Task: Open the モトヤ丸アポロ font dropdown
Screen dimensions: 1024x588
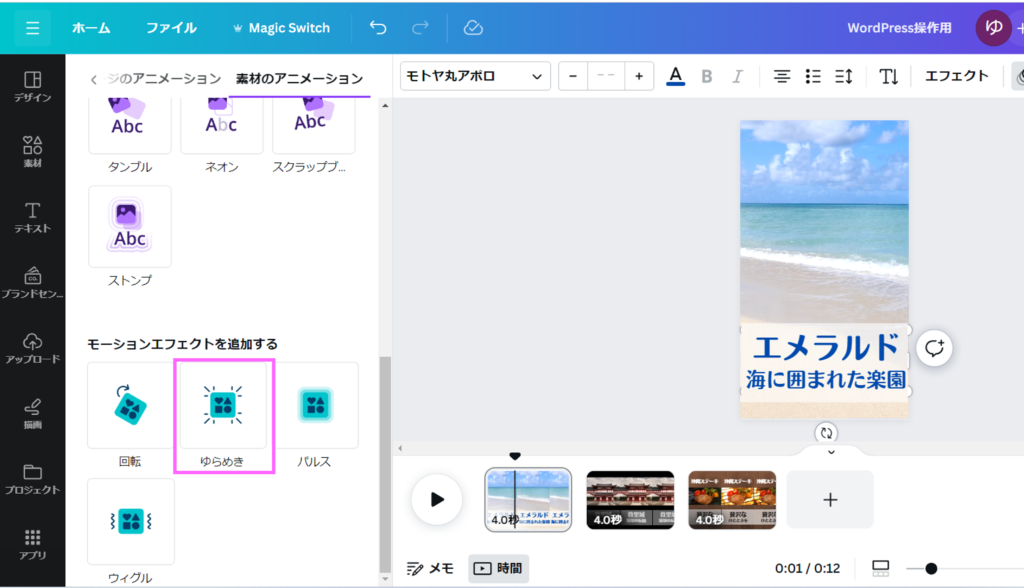Action: [475, 76]
